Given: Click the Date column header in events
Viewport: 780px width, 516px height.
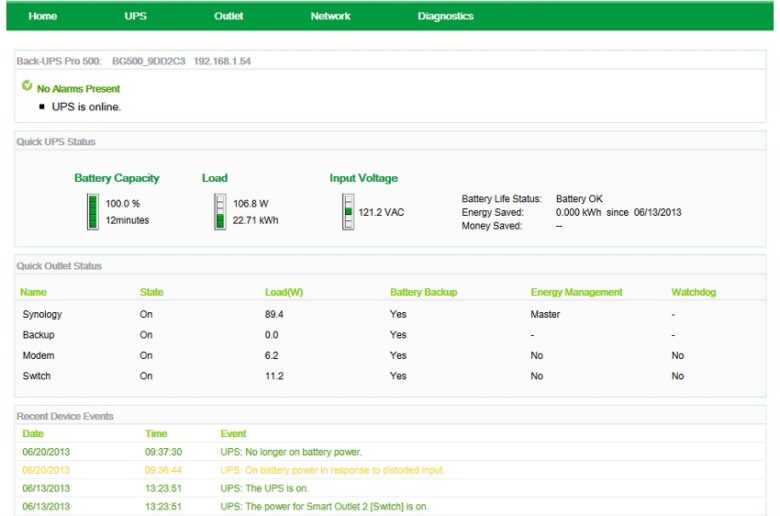Looking at the screenshot, I should pos(33,433).
